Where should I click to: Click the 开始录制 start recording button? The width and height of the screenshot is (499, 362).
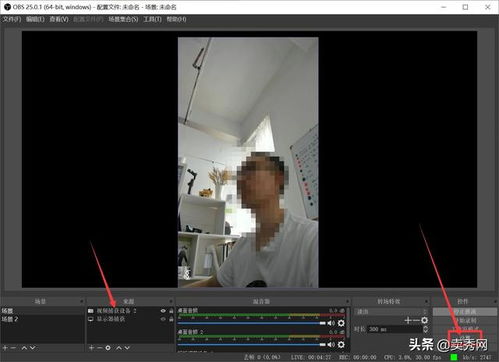[465, 320]
